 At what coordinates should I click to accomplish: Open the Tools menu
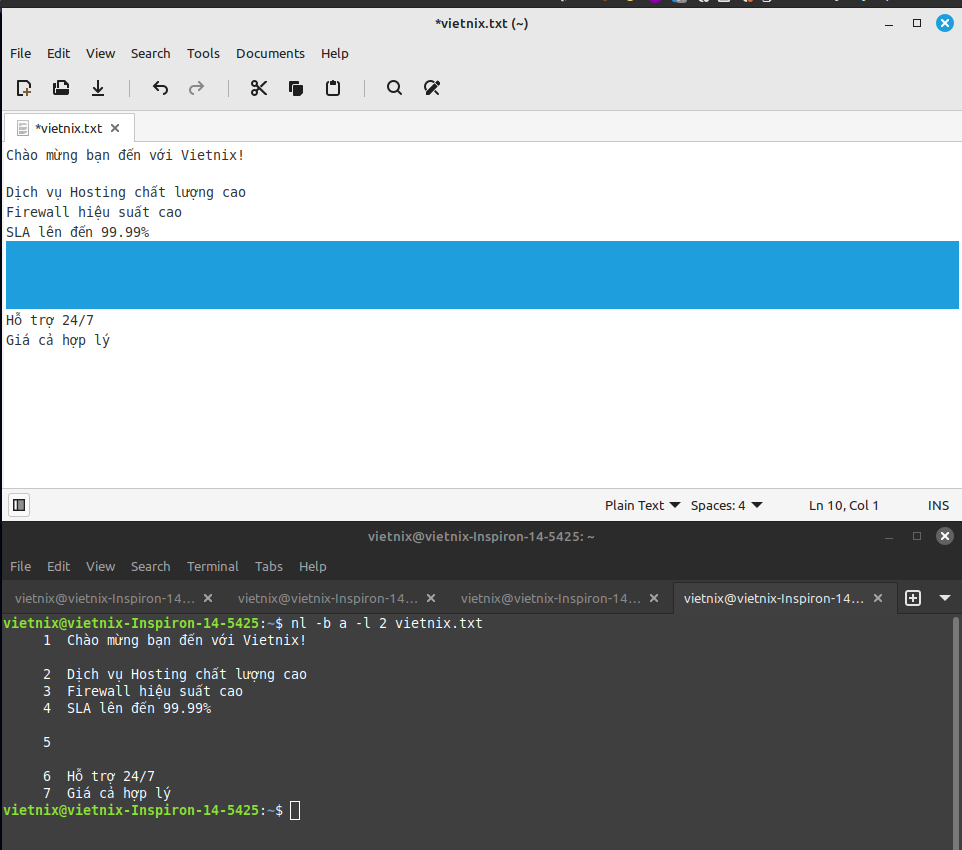[203, 53]
